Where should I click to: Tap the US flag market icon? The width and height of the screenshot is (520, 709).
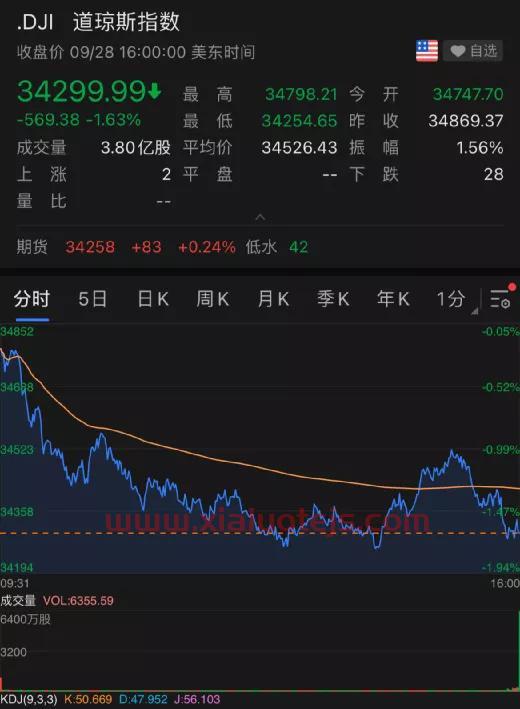426,51
